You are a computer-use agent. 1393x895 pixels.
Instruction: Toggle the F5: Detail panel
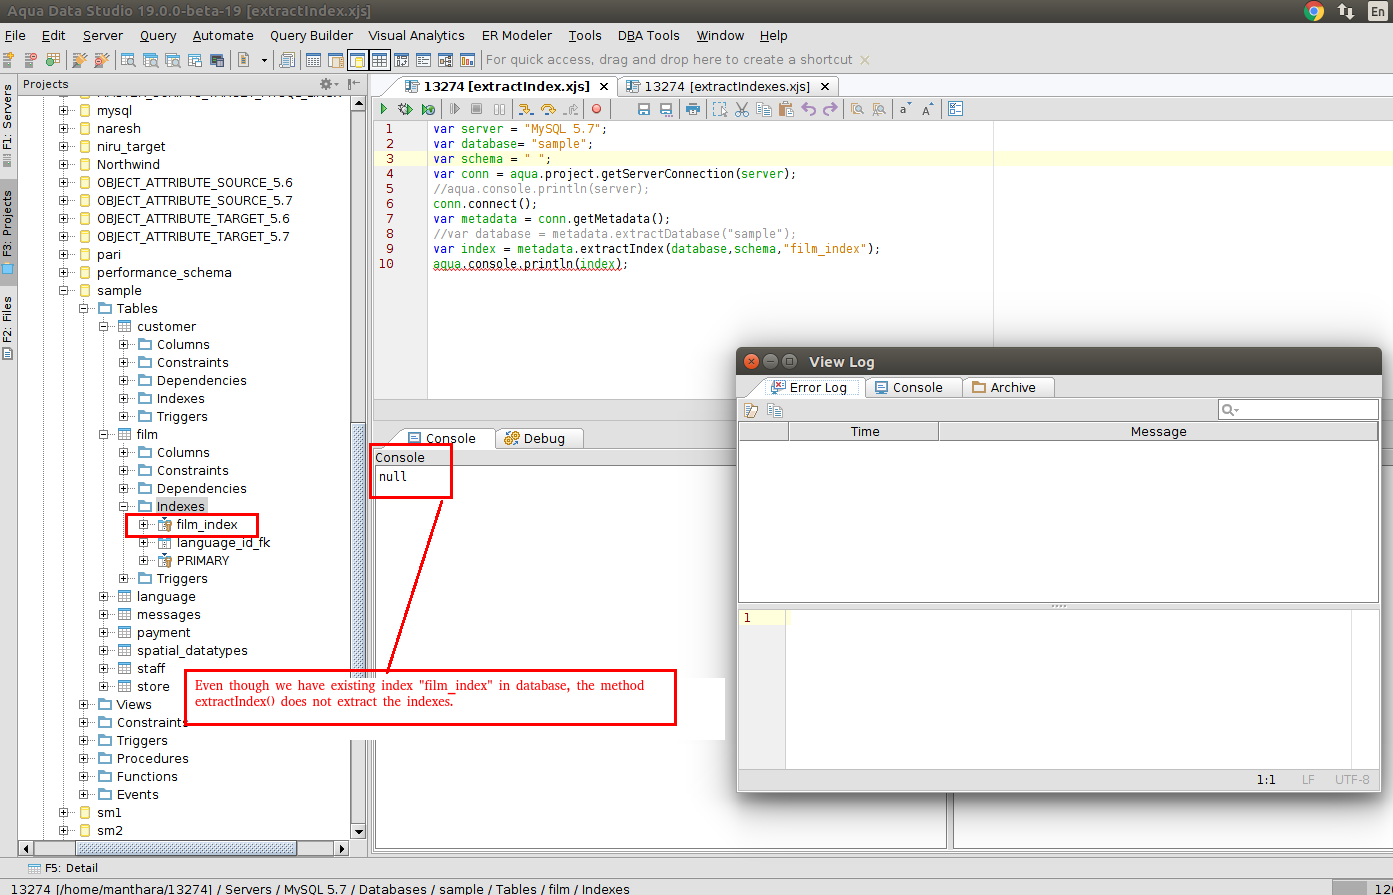click(63, 868)
